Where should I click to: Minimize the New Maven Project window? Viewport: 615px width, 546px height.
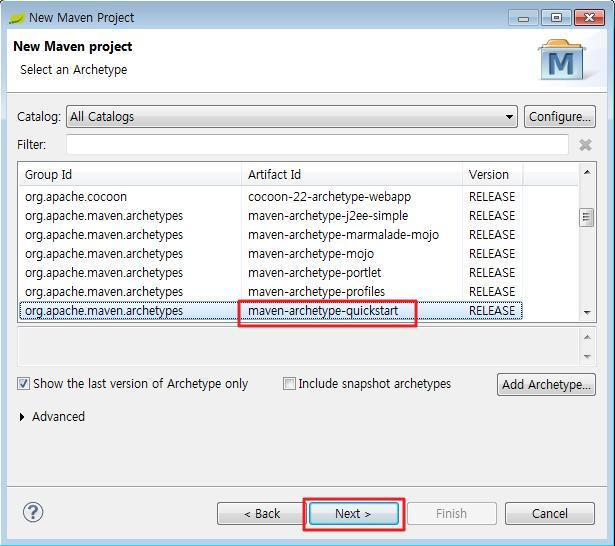click(x=523, y=18)
